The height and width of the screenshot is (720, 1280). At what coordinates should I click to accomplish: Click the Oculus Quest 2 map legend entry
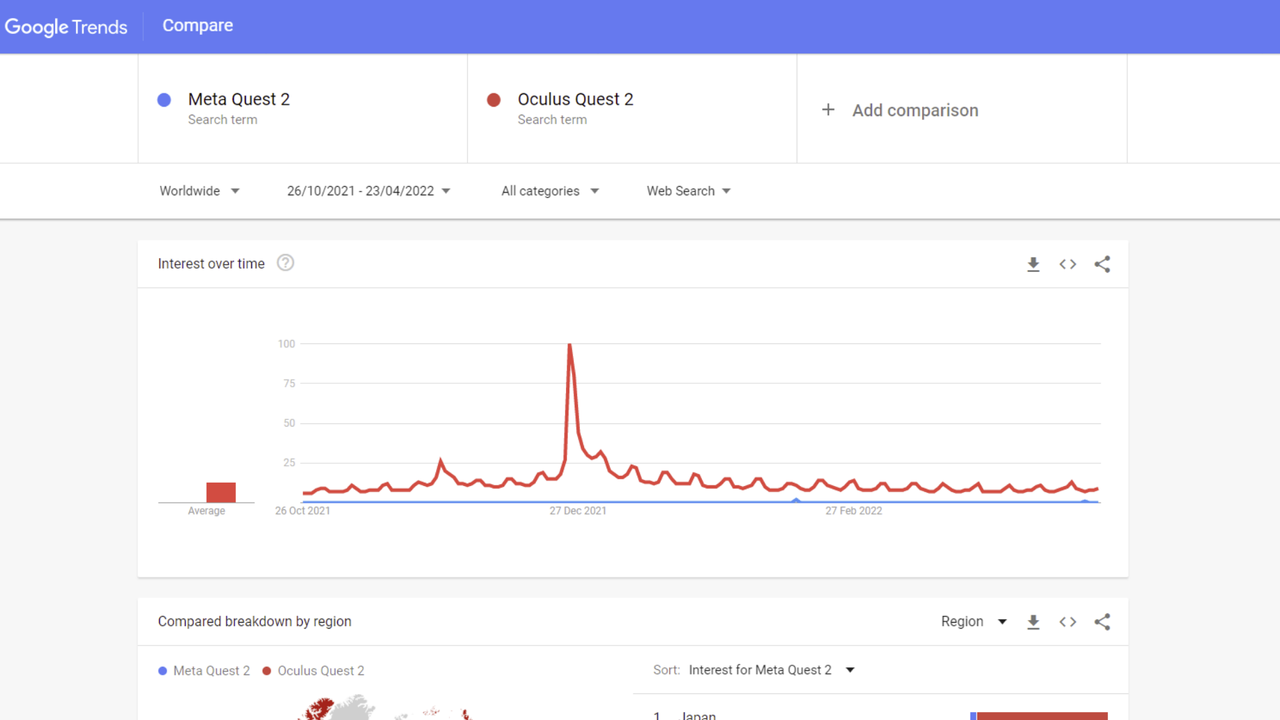314,671
